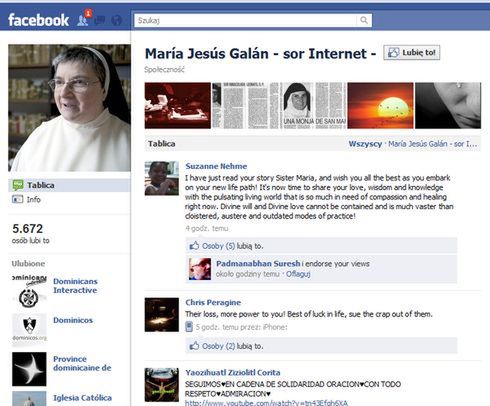Click the mobile phone icon on Chris's post
The height and width of the screenshot is (406, 490).
tap(189, 327)
